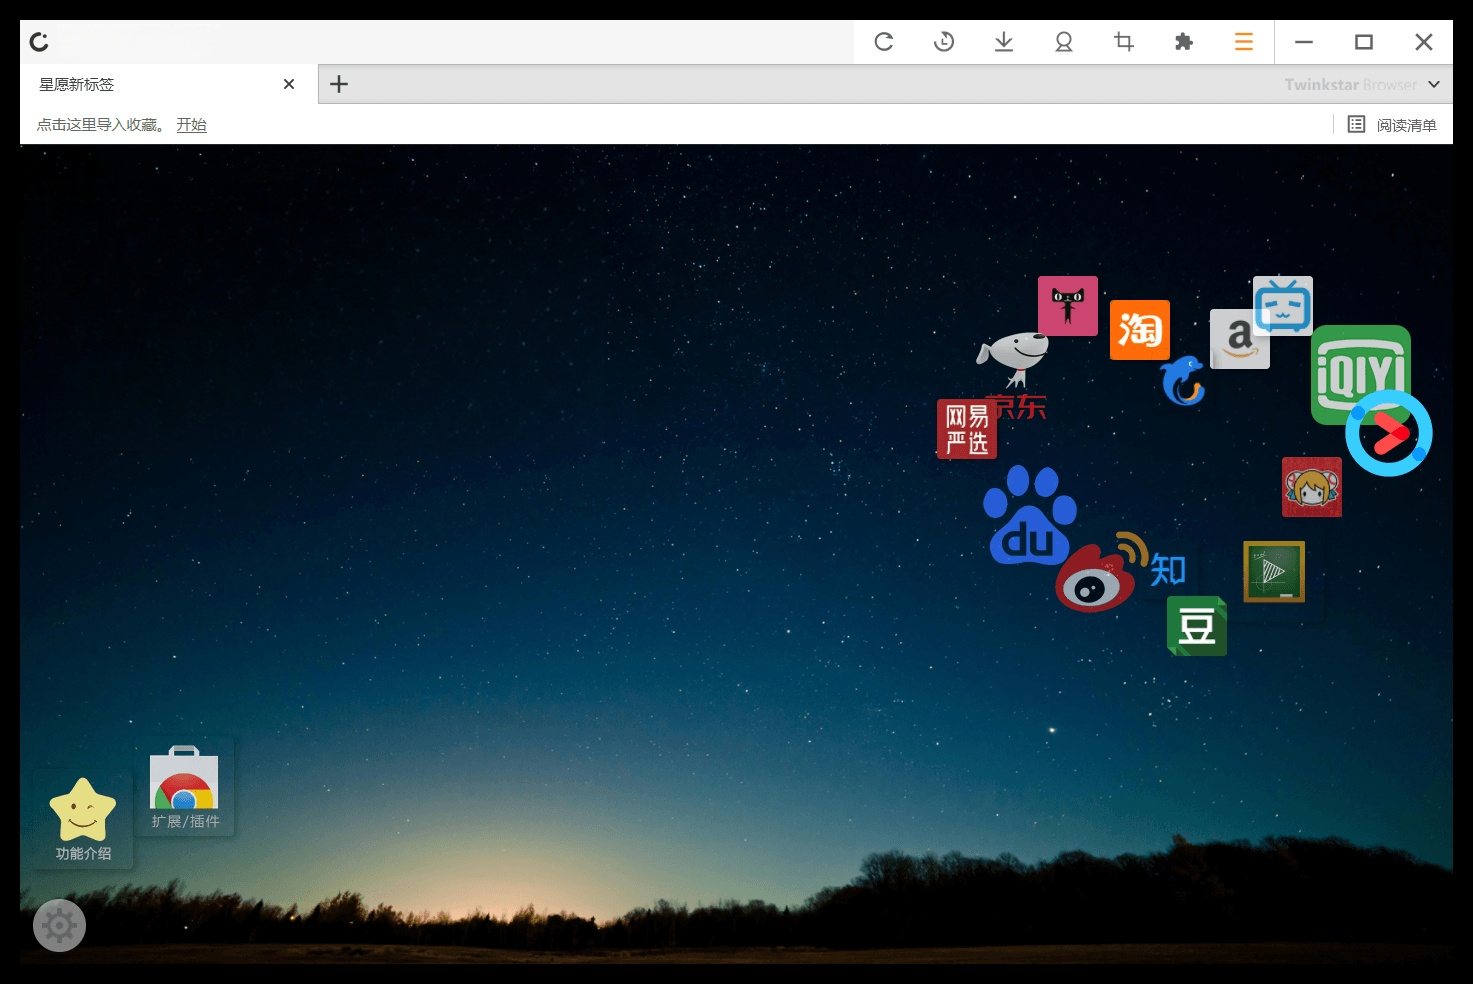The width and height of the screenshot is (1473, 984).
Task: Open the blue dolphin shortcut icon
Action: coord(1183,380)
